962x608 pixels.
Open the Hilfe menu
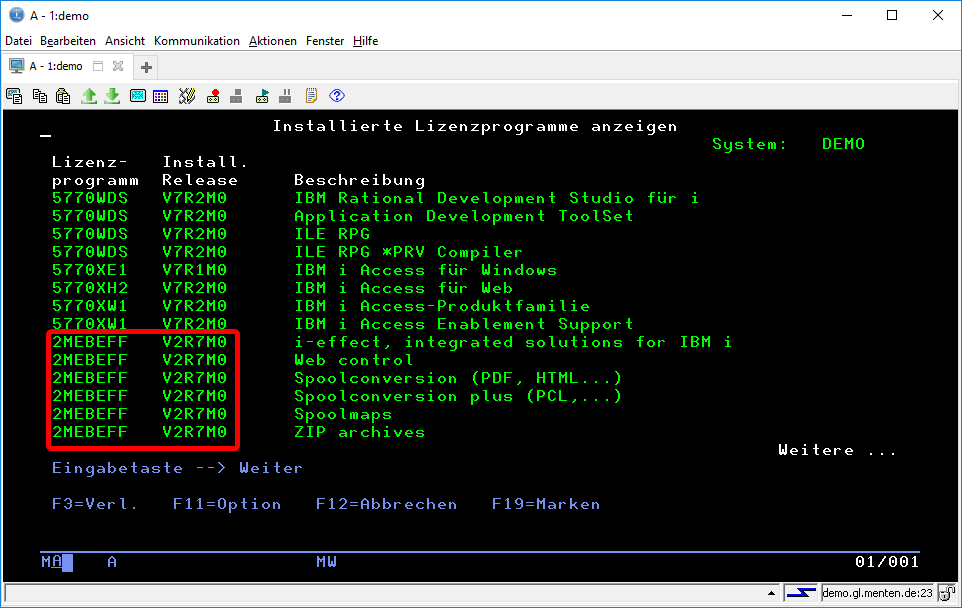(366, 41)
